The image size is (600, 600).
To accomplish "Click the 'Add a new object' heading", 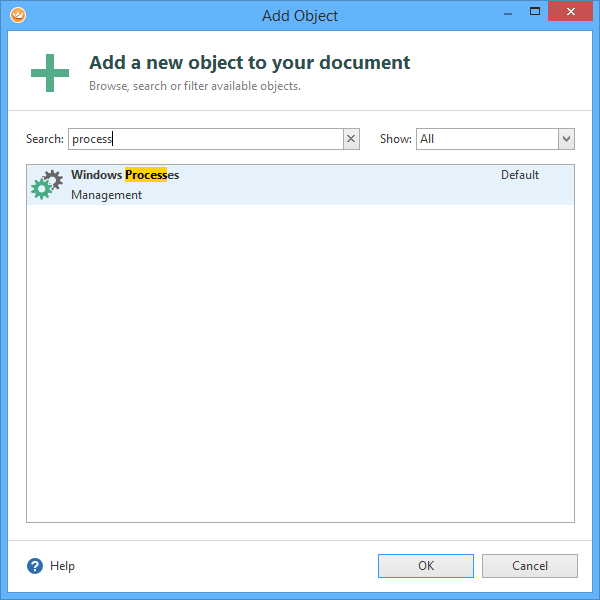I will (249, 62).
